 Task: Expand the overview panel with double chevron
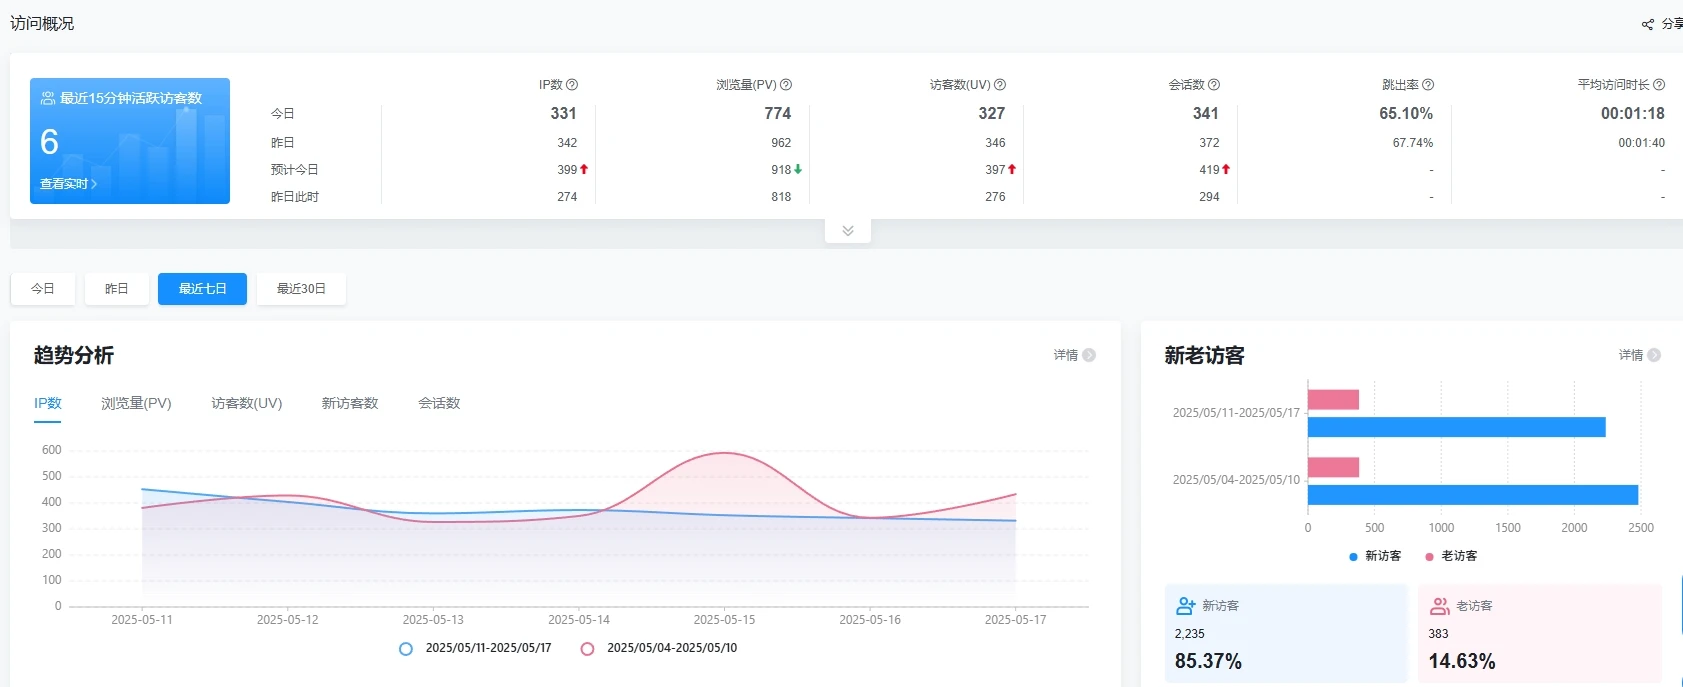click(848, 231)
